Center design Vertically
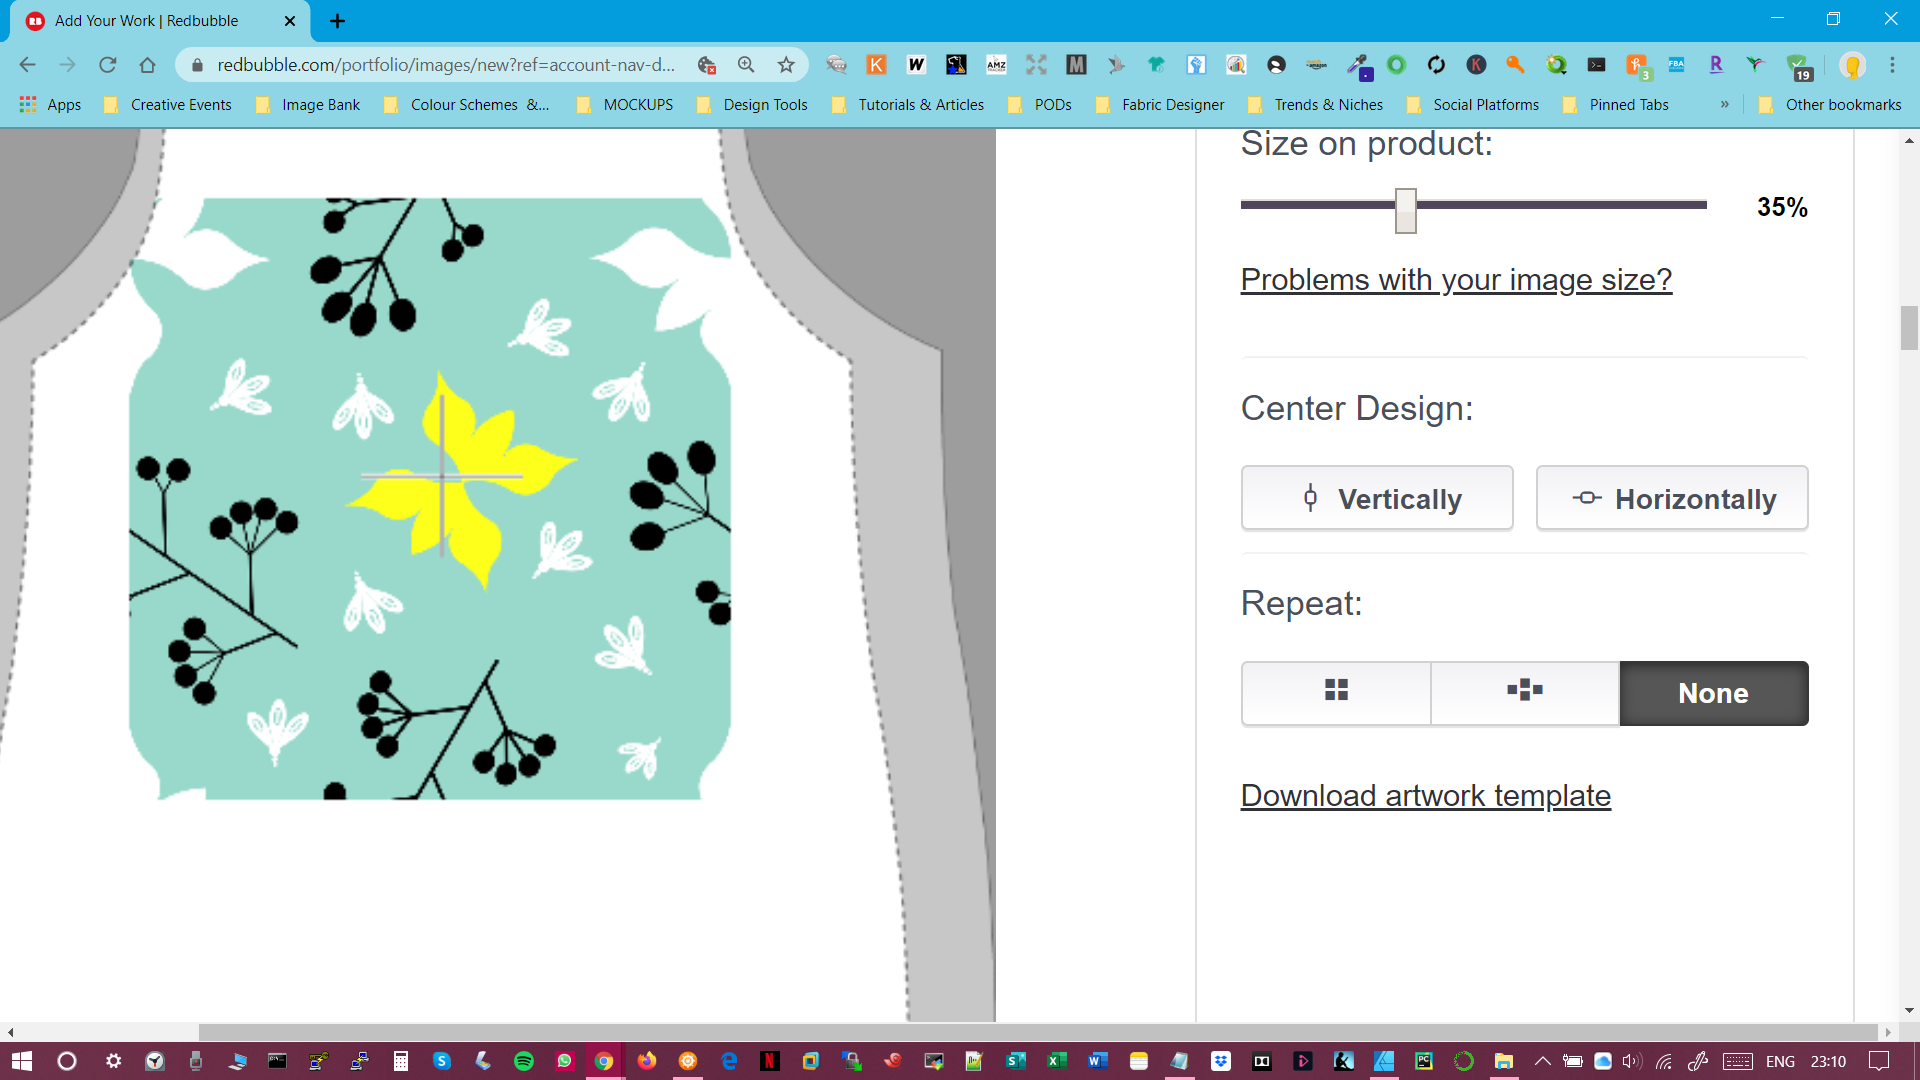 [x=1377, y=498]
